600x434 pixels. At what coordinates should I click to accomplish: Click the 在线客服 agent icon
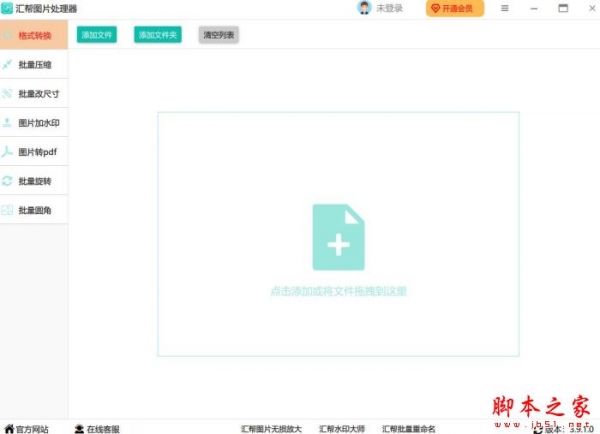click(x=79, y=429)
